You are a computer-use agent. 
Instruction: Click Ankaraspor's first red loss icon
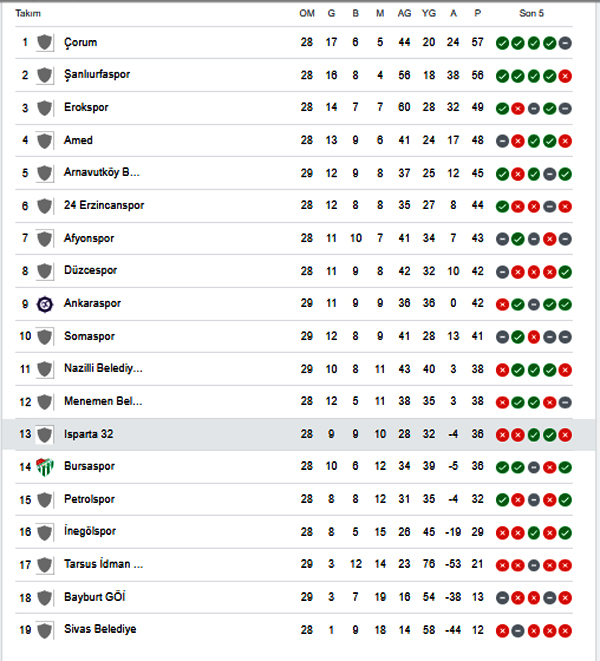pos(502,304)
